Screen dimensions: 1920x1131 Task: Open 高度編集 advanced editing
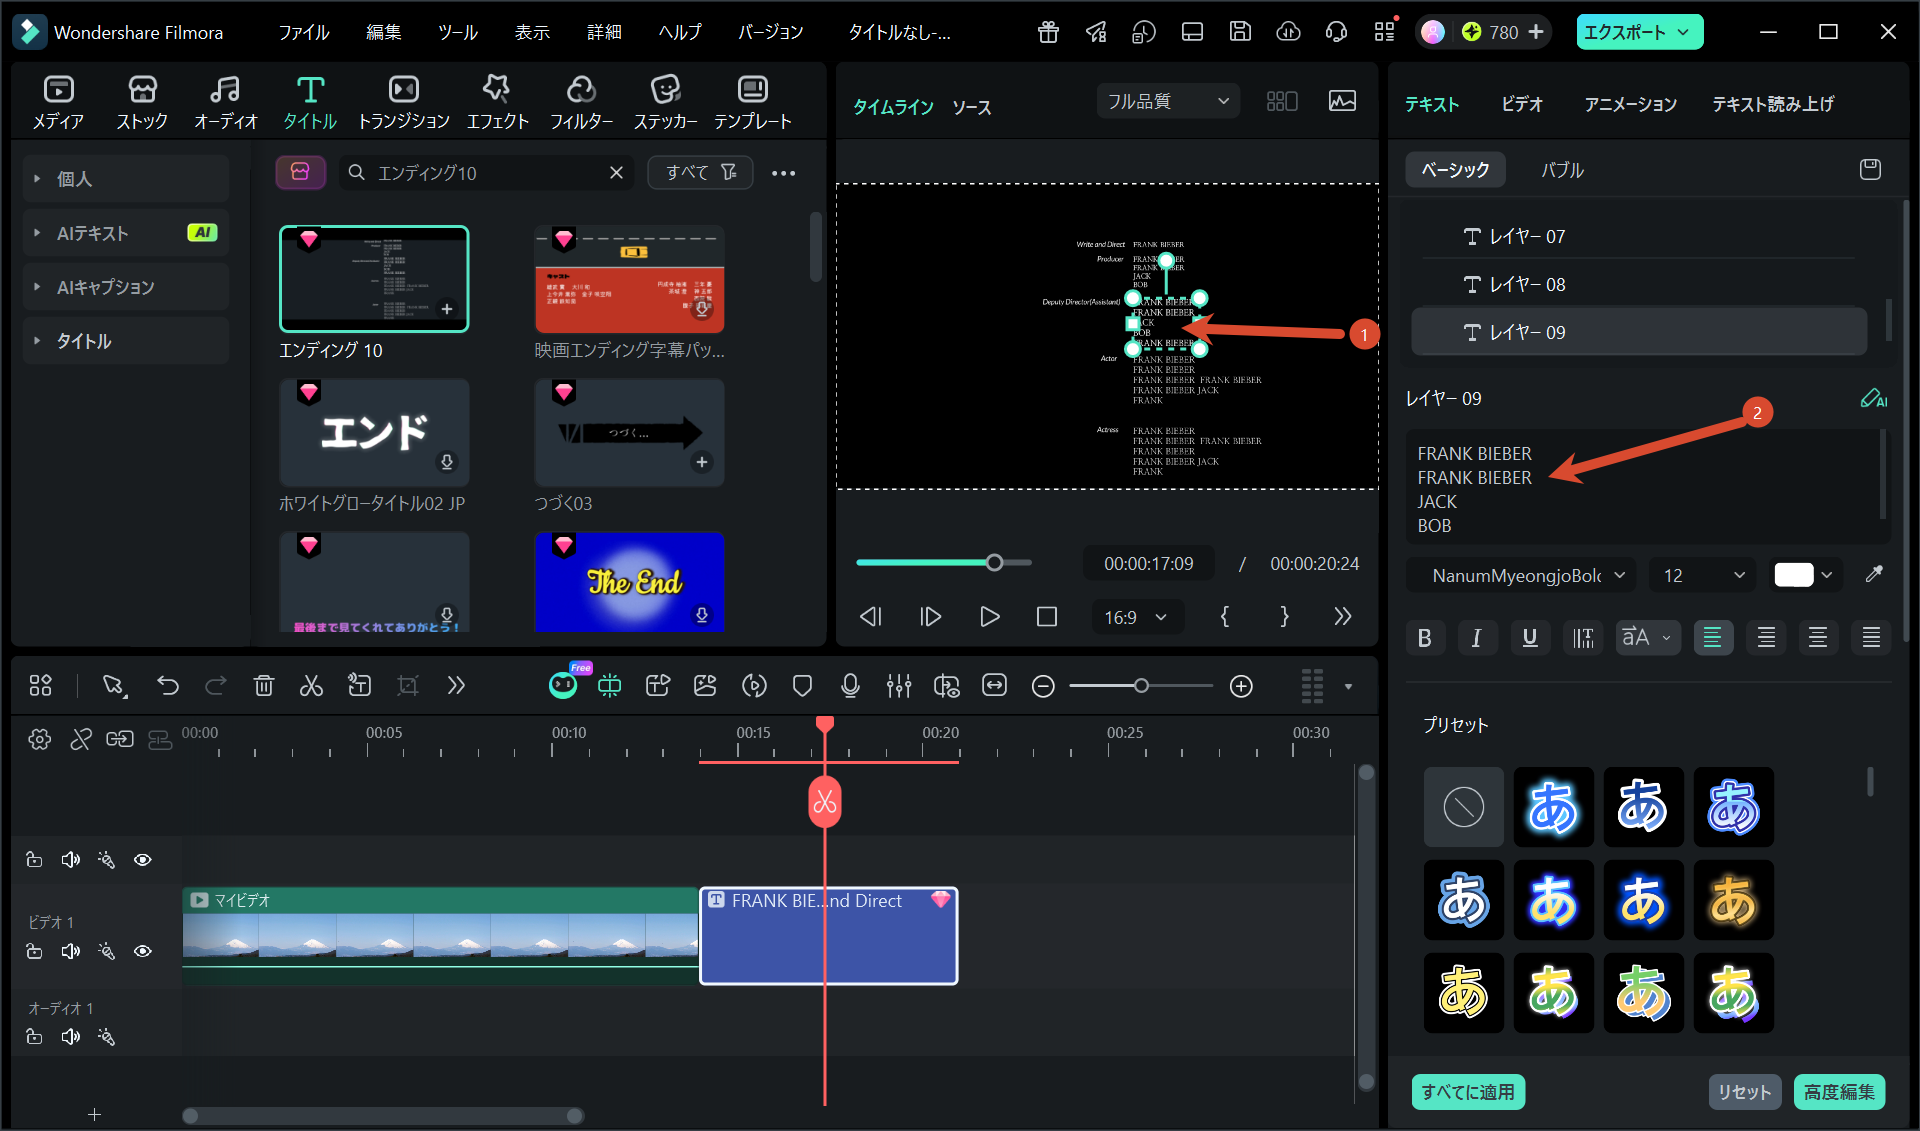click(x=1840, y=1091)
